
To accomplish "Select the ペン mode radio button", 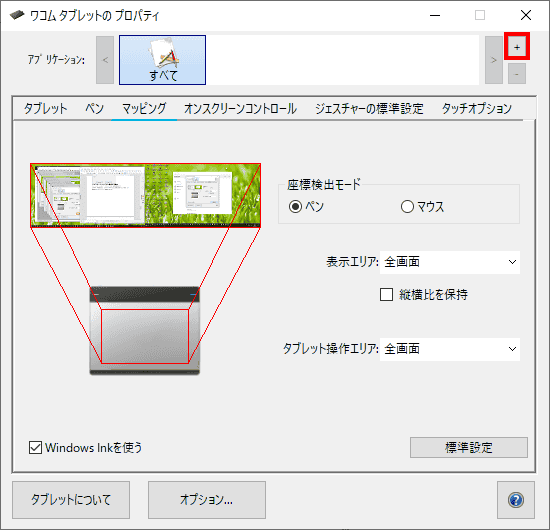I will (295, 207).
